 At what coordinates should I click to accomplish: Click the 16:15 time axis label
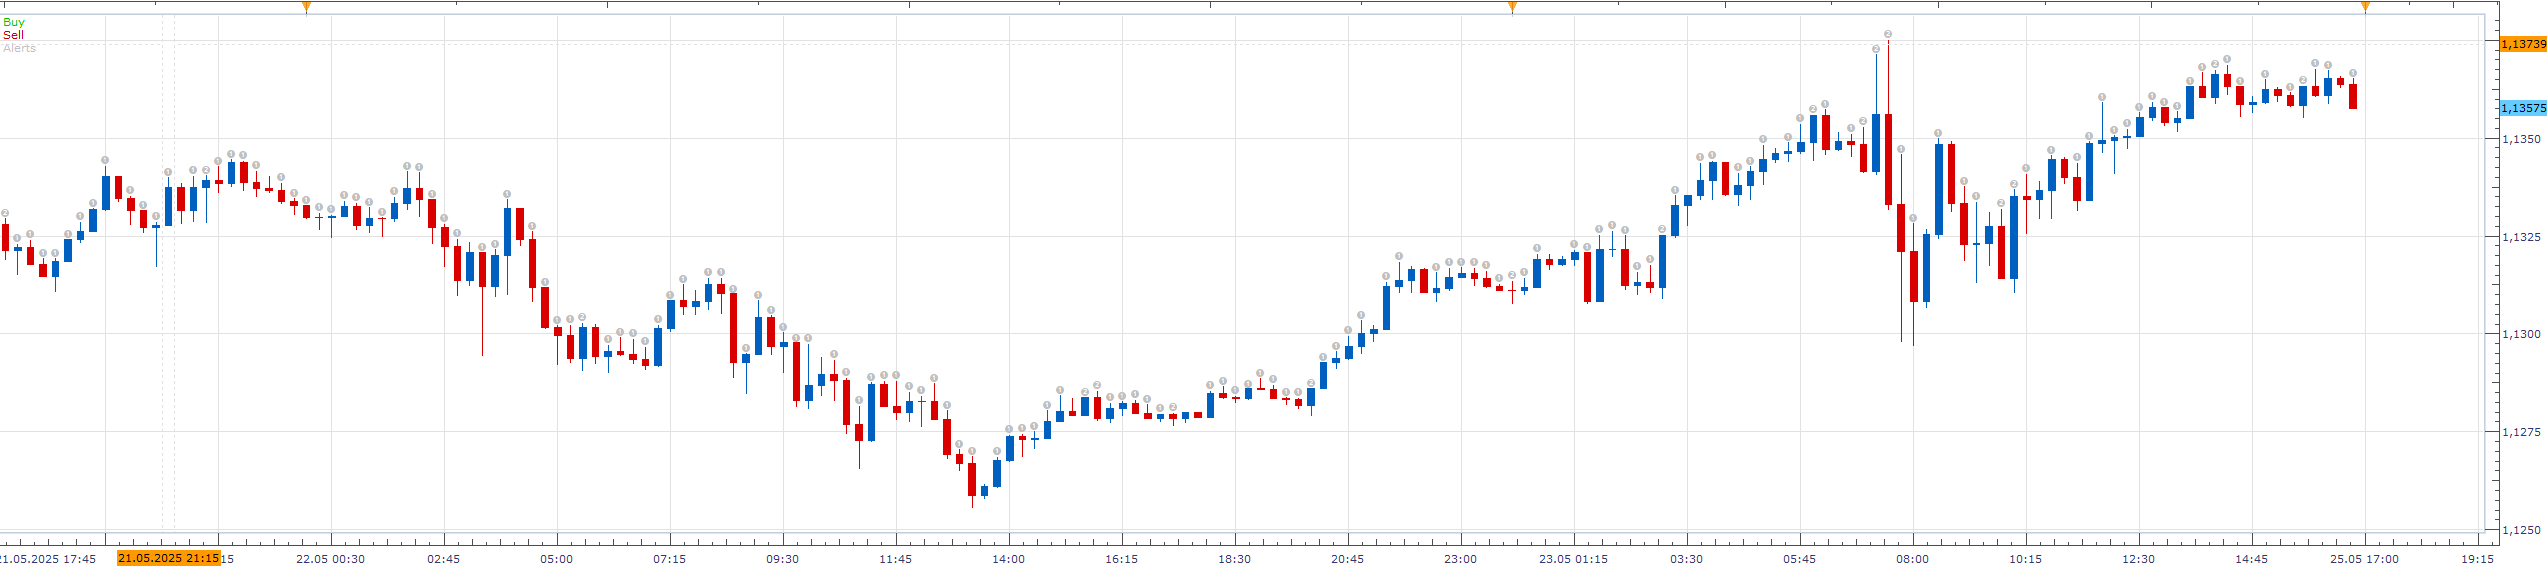pyautogui.click(x=1121, y=559)
